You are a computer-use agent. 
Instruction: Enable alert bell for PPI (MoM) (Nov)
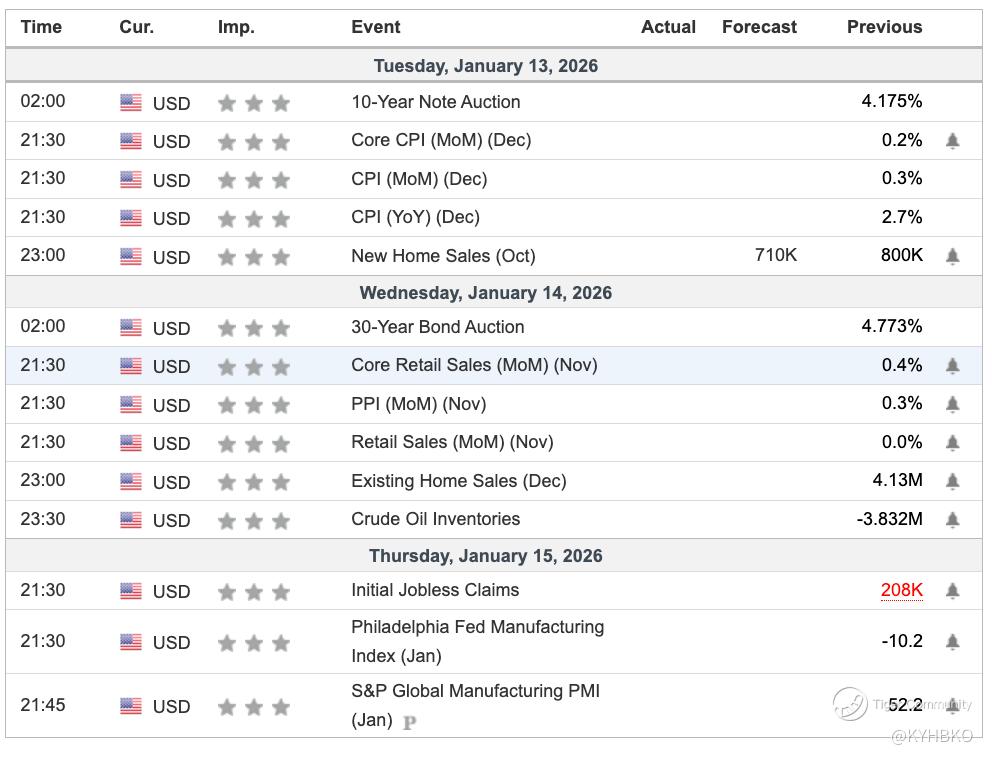(952, 404)
